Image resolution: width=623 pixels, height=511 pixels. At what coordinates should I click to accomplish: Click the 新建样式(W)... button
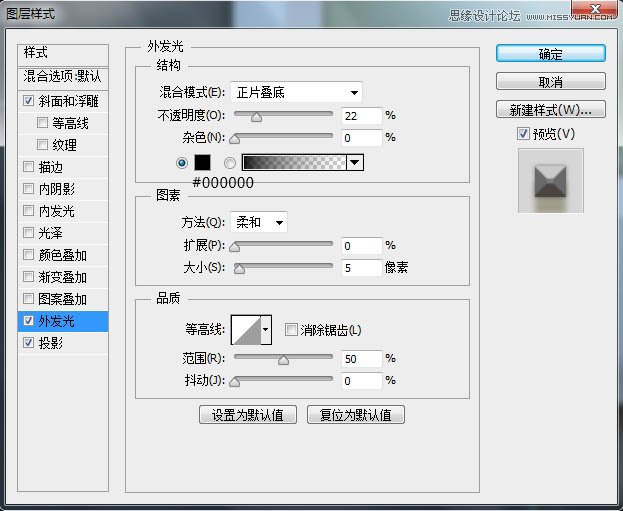point(551,109)
